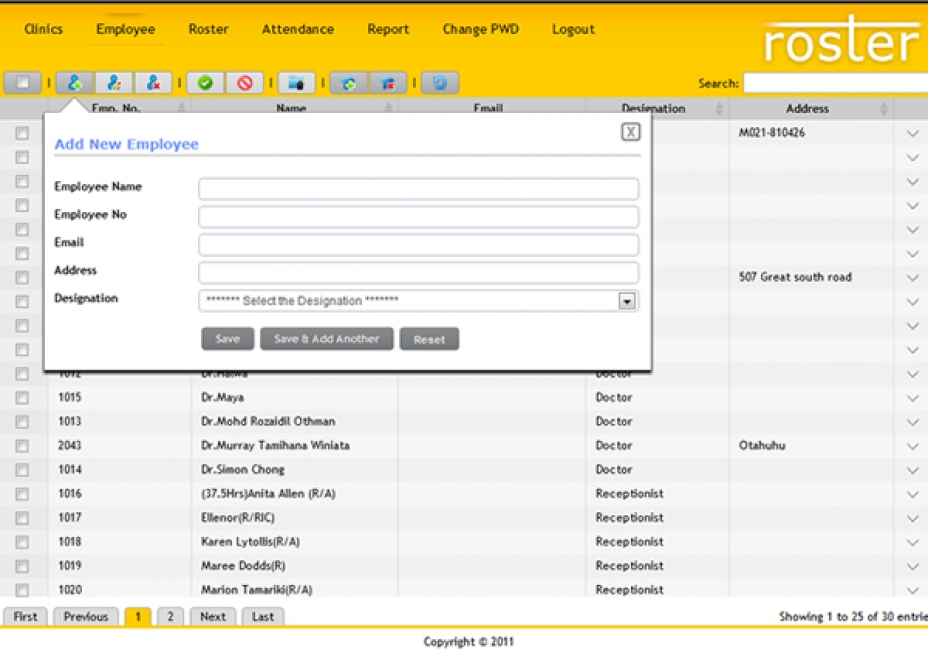Image resolution: width=928 pixels, height=650 pixels.
Task: Expand row details for employee 1013
Action: click(x=913, y=423)
